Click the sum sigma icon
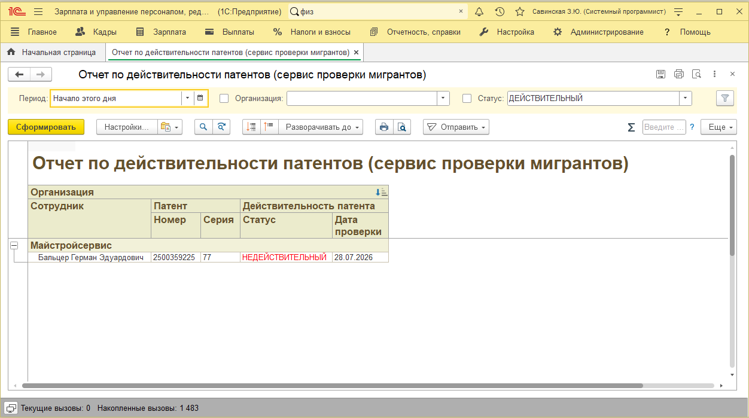 coord(631,127)
